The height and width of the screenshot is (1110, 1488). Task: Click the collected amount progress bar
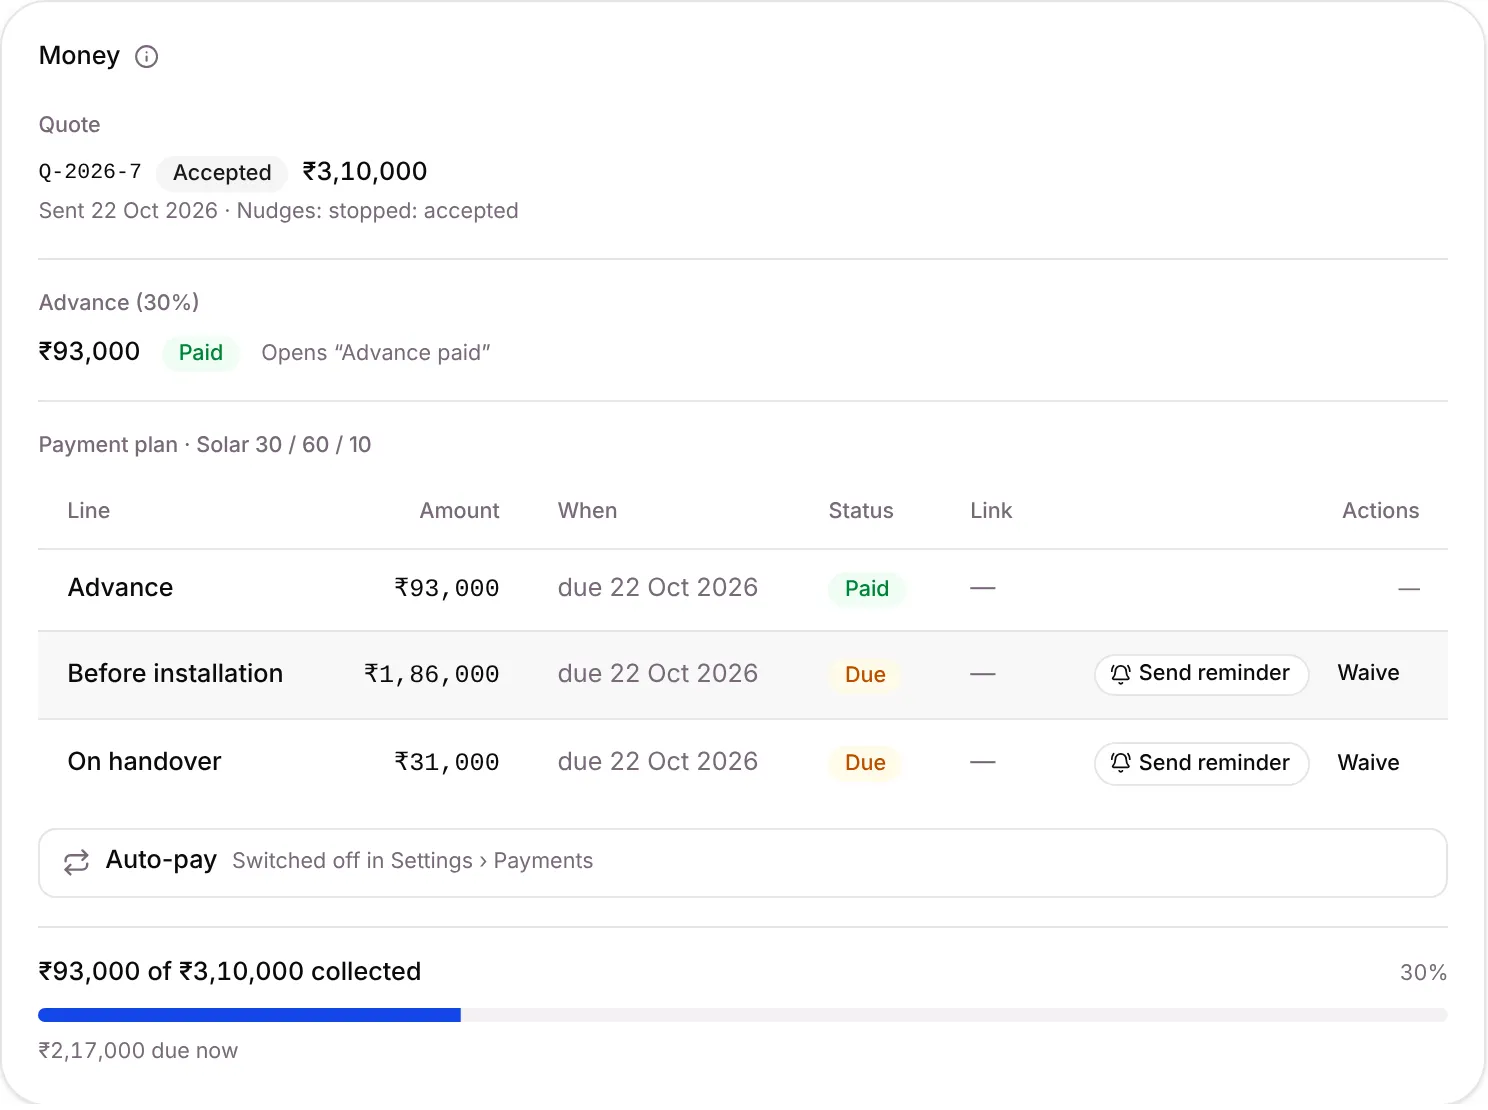pyautogui.click(x=743, y=1015)
